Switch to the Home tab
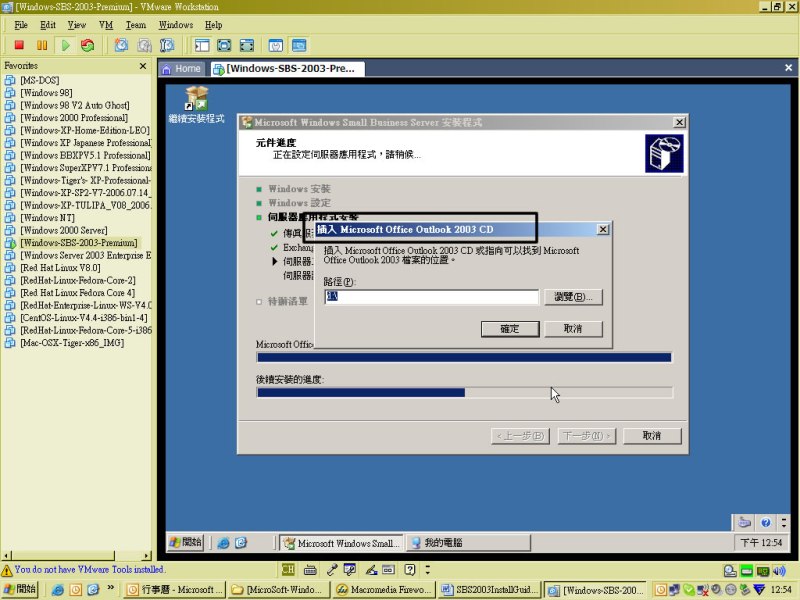 [181, 69]
